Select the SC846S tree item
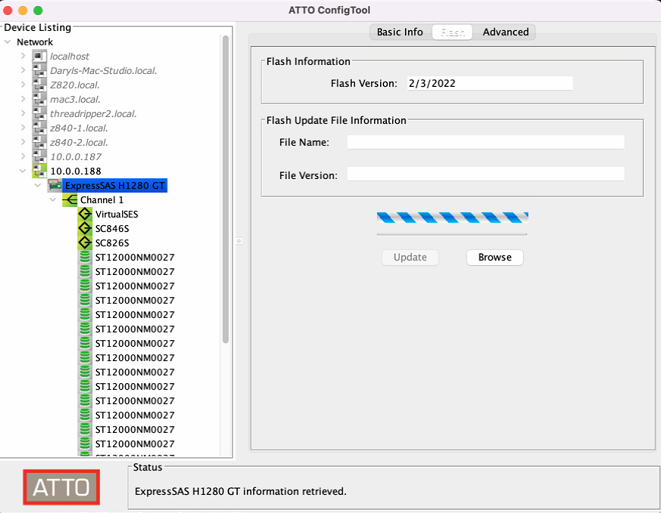Viewport: 661px width, 513px height. 112,228
